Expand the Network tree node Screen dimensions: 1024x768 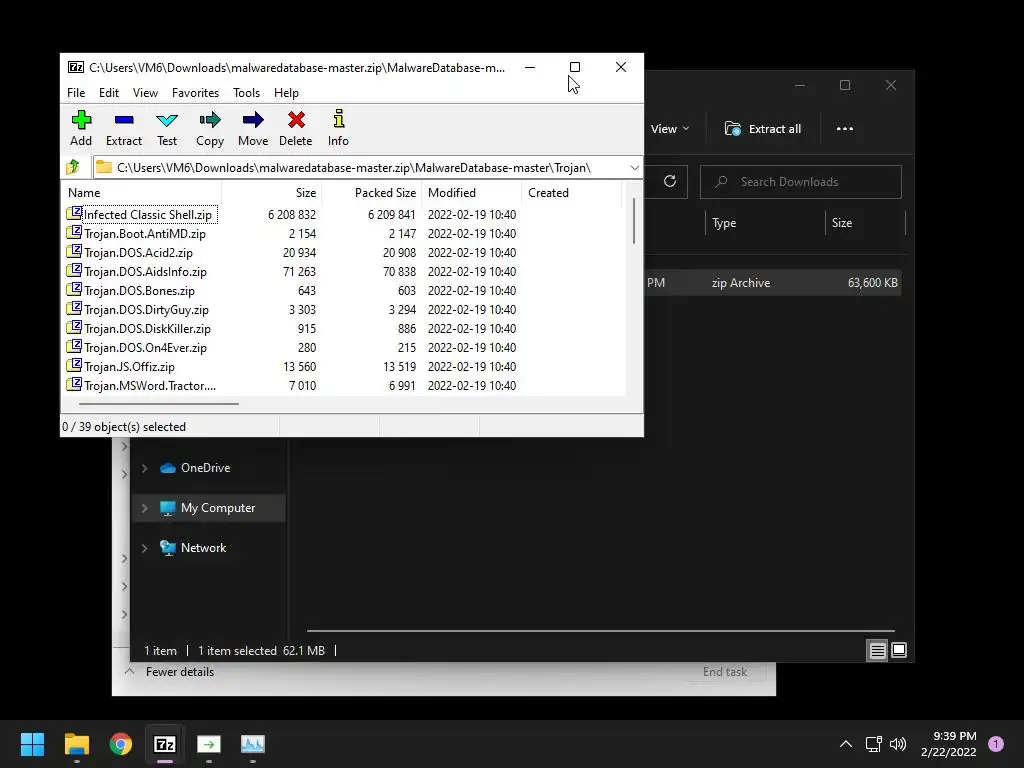coord(144,548)
